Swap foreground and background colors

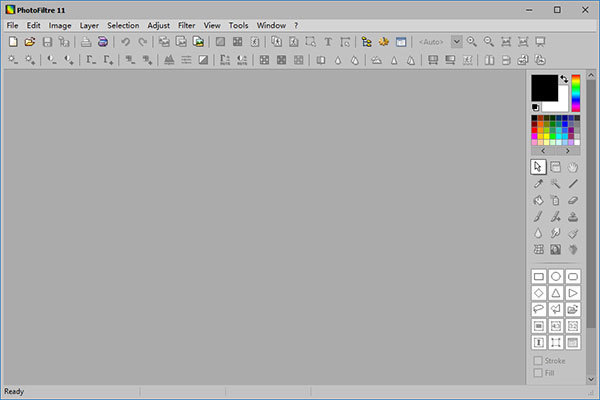564,79
